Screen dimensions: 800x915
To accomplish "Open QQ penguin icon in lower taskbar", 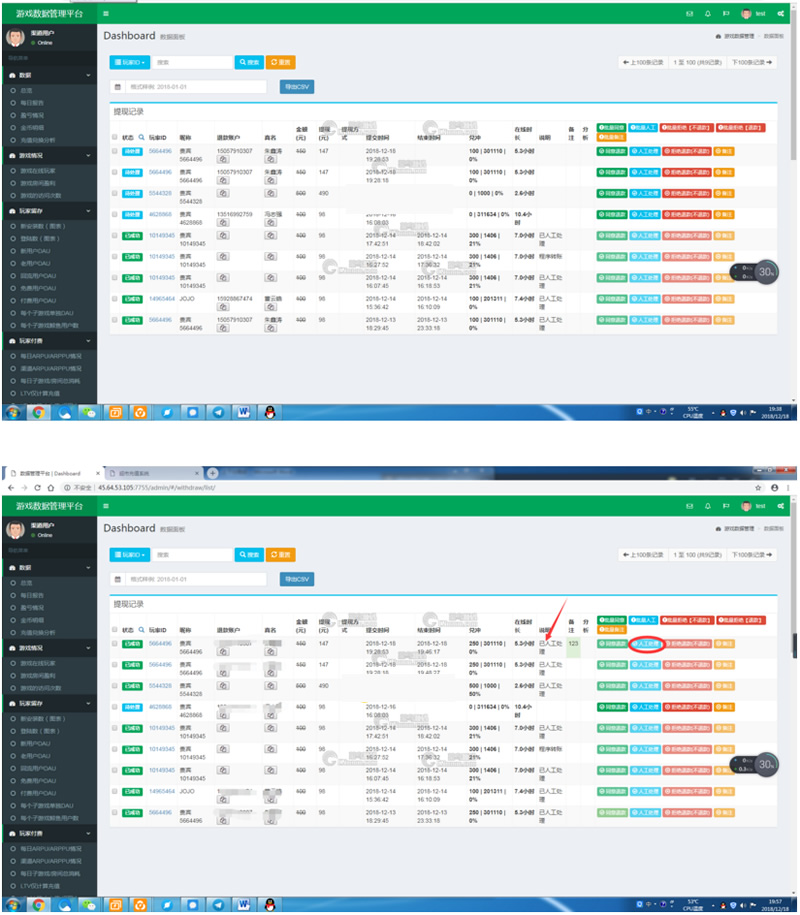I will (268, 905).
